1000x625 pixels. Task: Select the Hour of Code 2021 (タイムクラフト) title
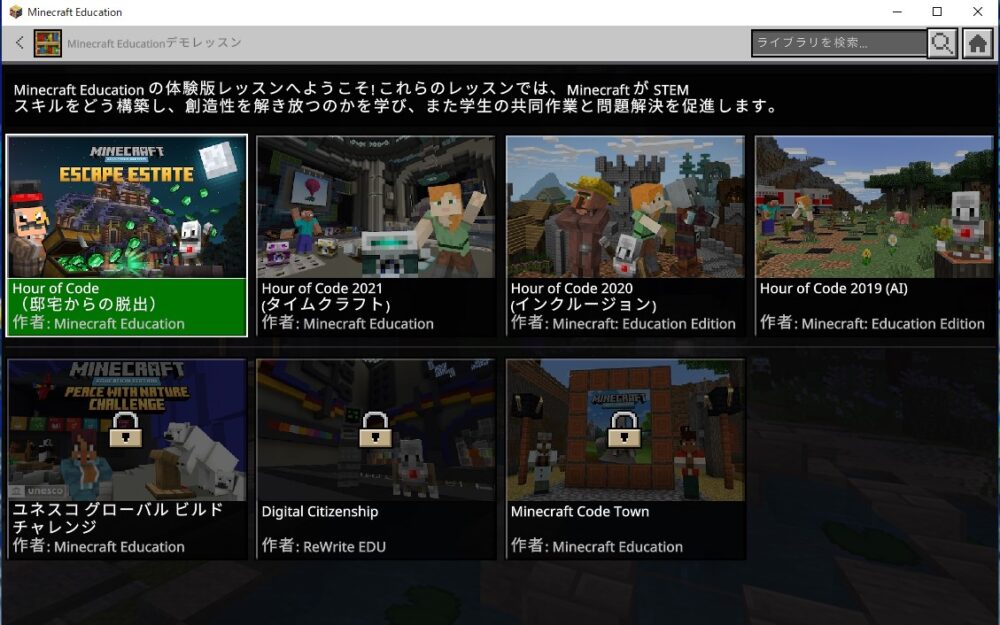click(x=325, y=296)
